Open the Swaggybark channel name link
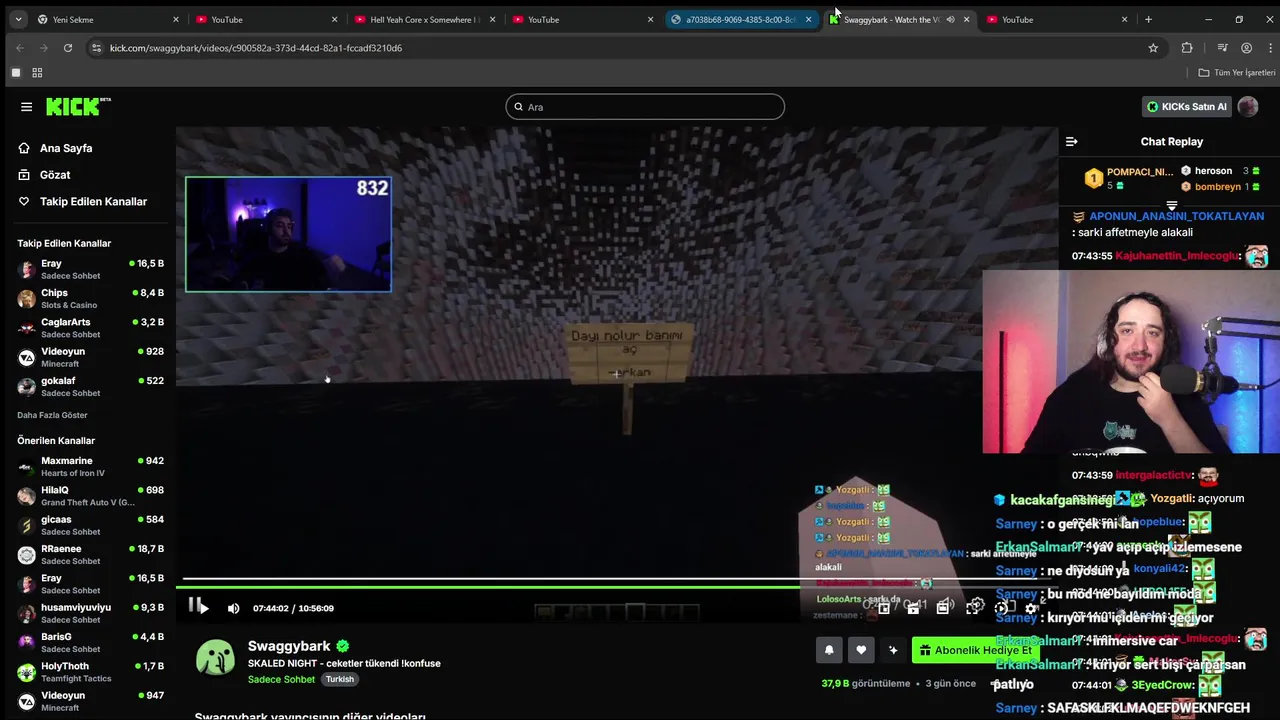This screenshot has height=720, width=1280. tap(289, 646)
